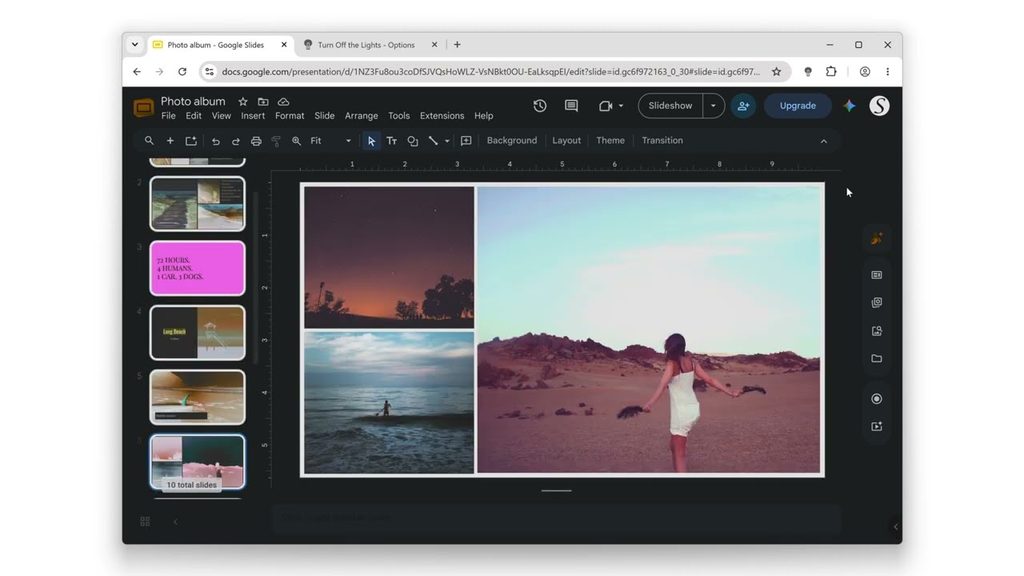Viewport: 1024px width, 576px height.
Task: Click the new slide with layout icon
Action: (191, 141)
